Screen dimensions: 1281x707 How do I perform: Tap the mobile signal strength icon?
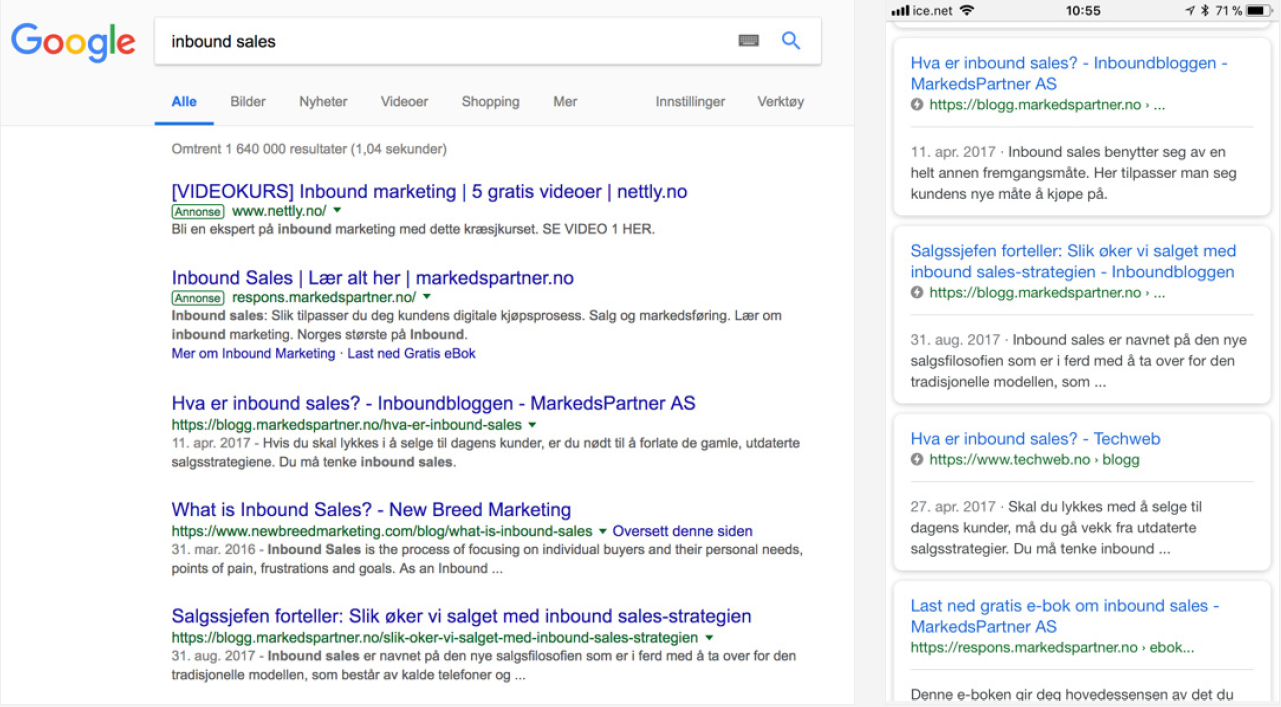(x=900, y=11)
